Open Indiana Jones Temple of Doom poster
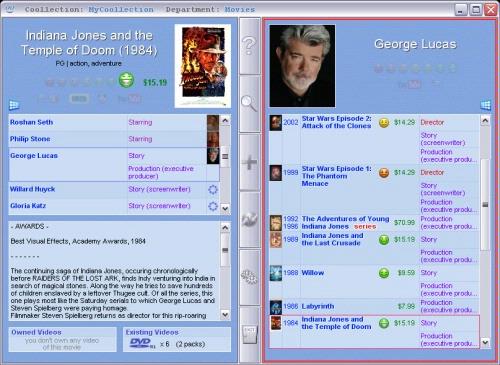The image size is (500, 365). coord(203,66)
